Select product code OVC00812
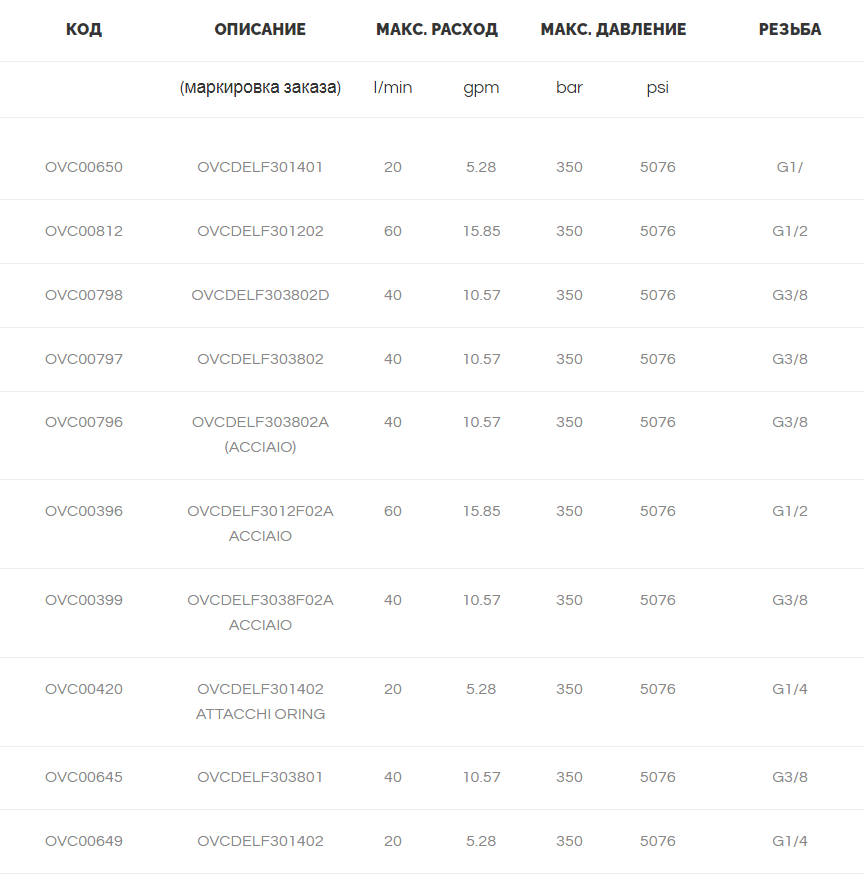 tap(84, 231)
